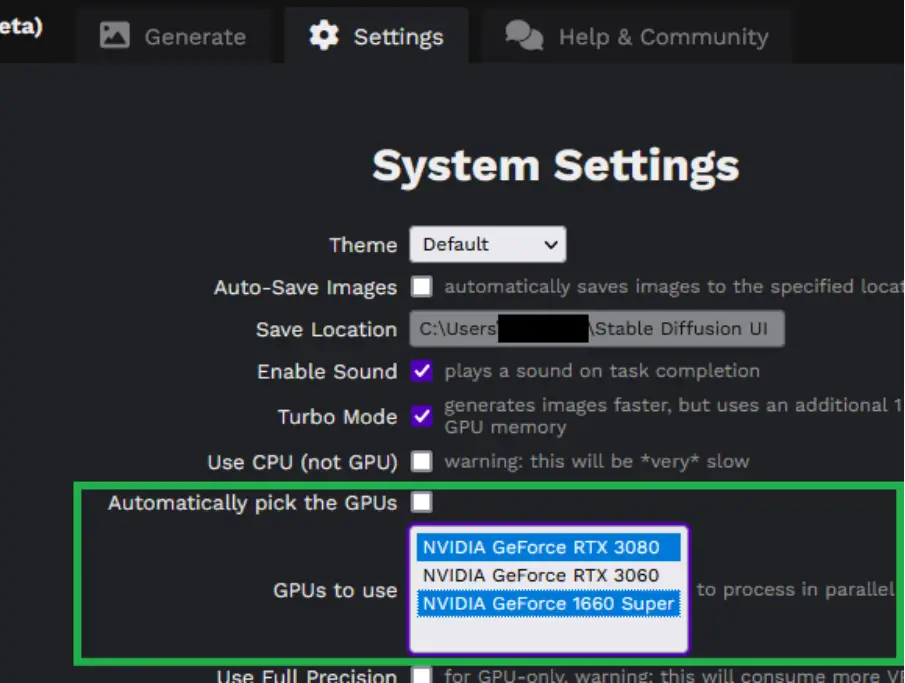Switch to the Settings tab

pos(376,36)
